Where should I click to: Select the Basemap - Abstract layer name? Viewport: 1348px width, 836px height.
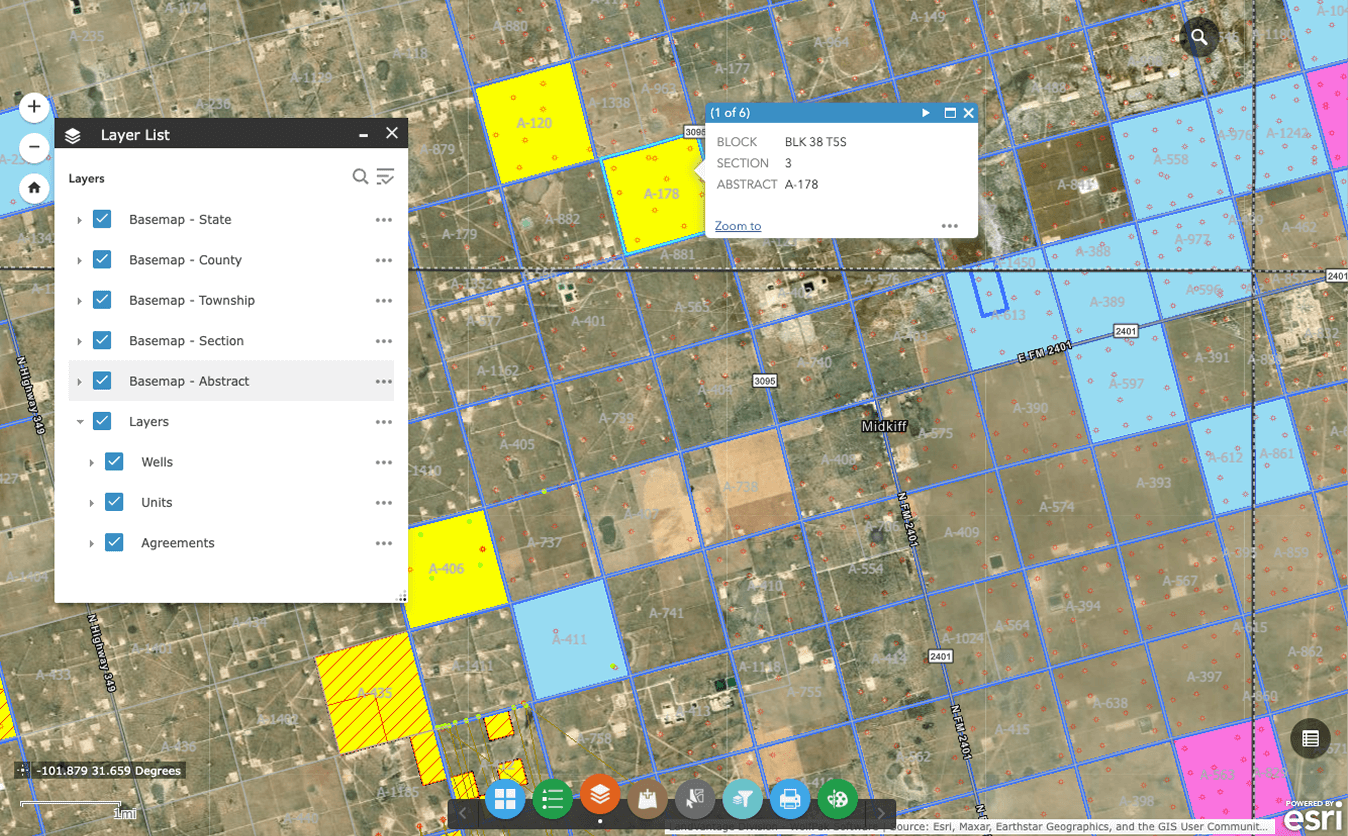pos(189,381)
